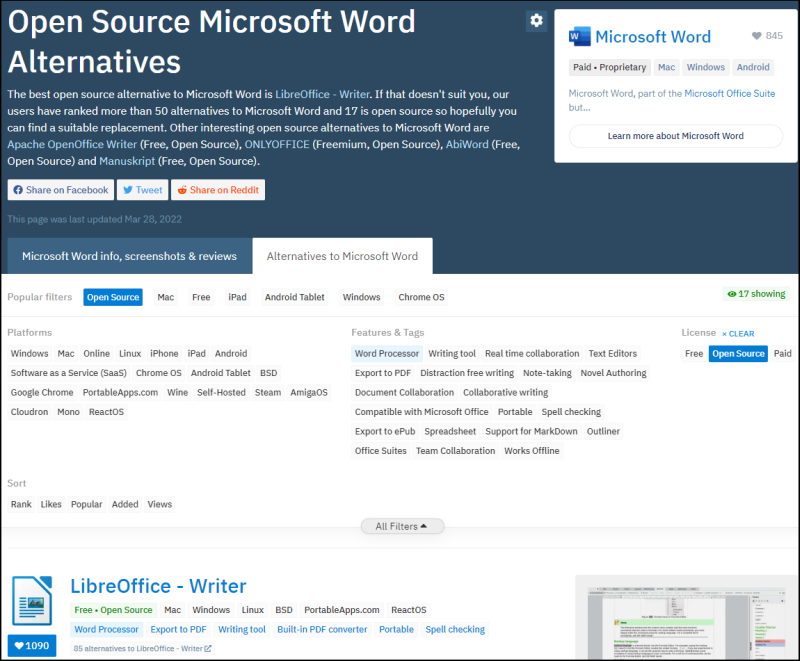Toggle the Open Source license filter
The width and height of the screenshot is (800, 661).
coord(738,353)
